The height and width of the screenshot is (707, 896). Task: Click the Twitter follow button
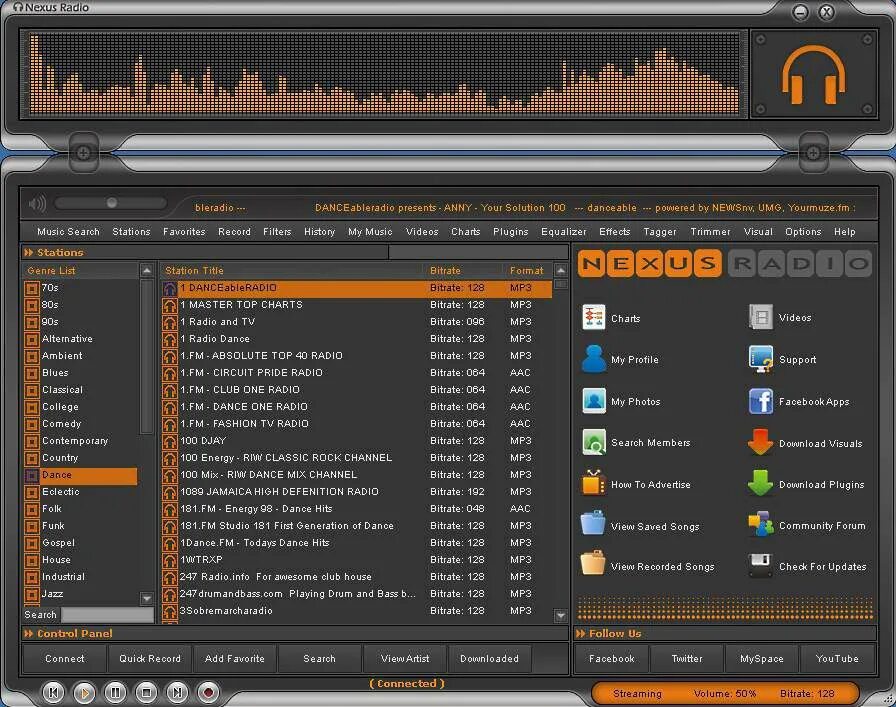(687, 658)
